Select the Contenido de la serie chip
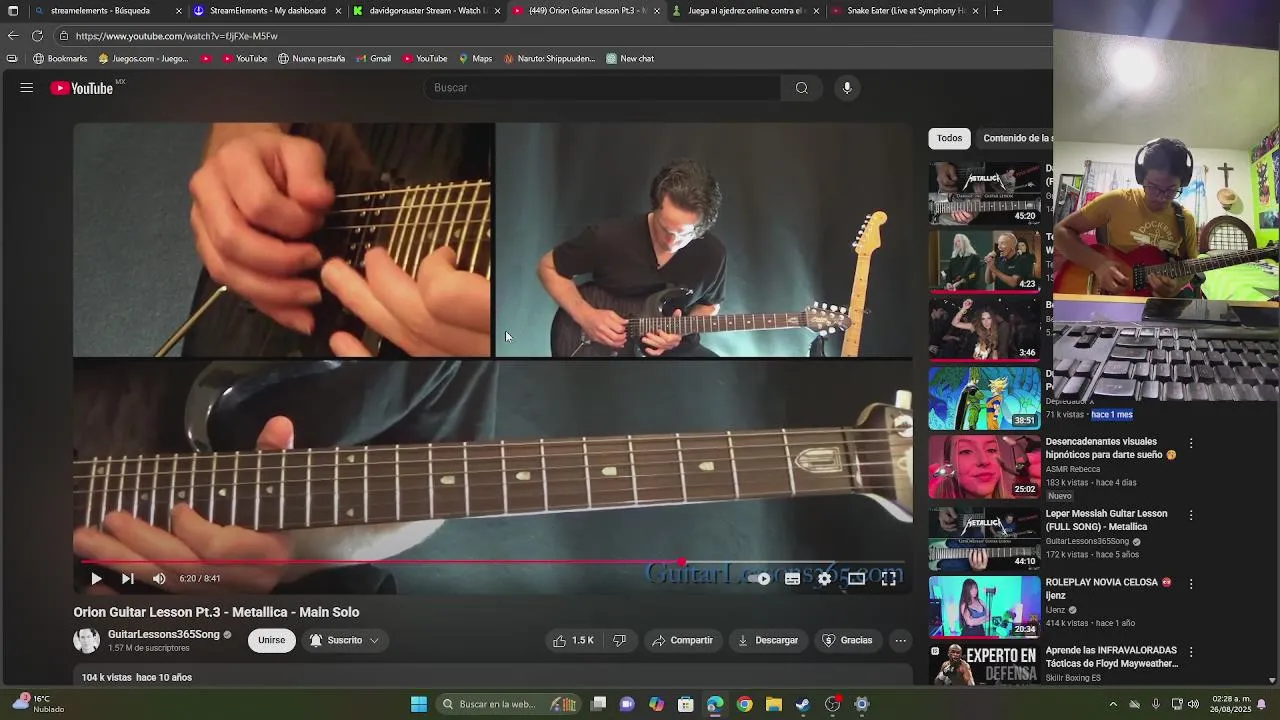 coord(1016,138)
